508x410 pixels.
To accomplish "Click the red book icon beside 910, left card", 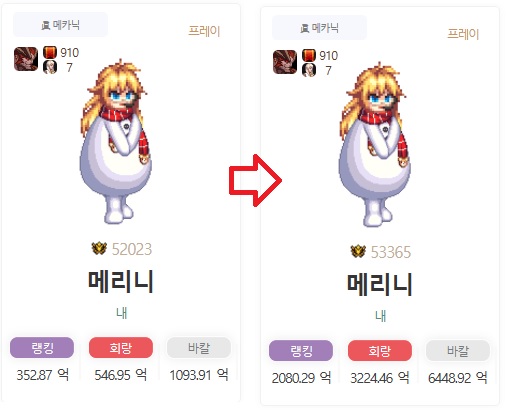I will tap(50, 53).
